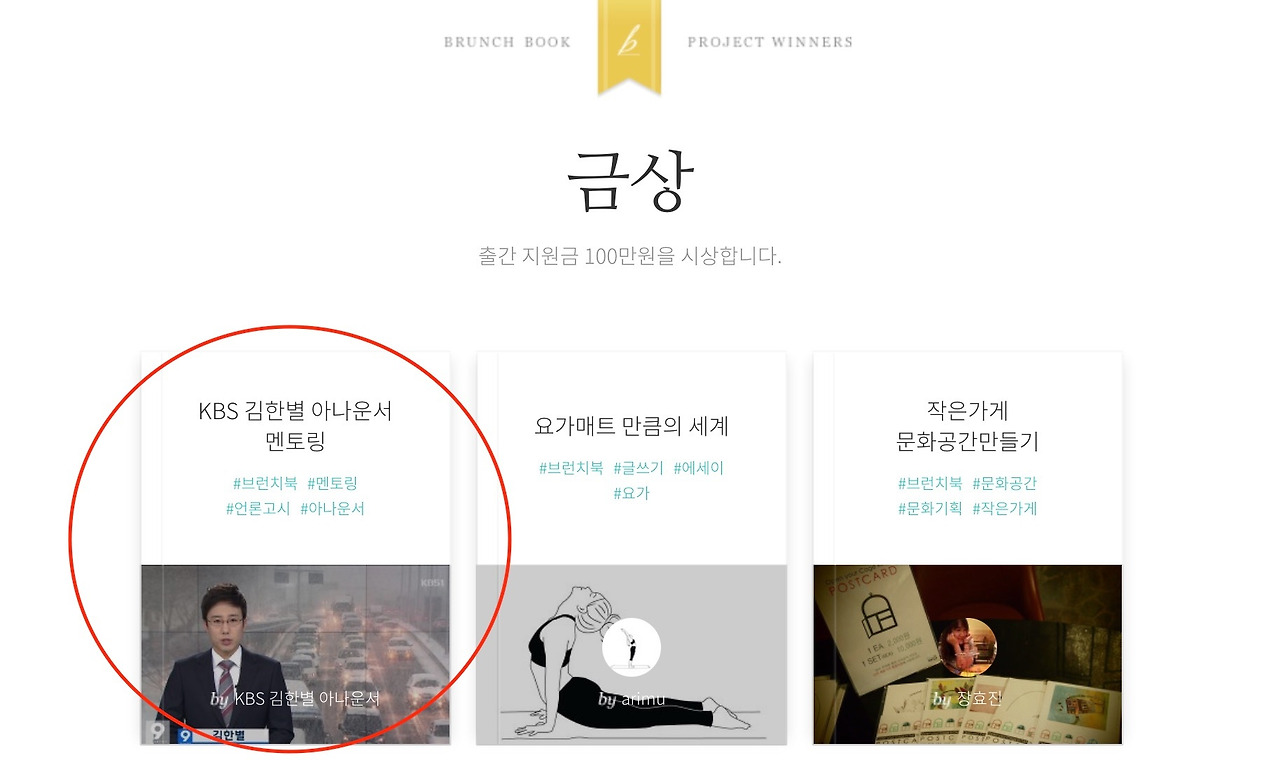Viewport: 1280px width, 760px height.
Task: Open the author link by KBS 김한별 아나운서
Action: point(295,698)
